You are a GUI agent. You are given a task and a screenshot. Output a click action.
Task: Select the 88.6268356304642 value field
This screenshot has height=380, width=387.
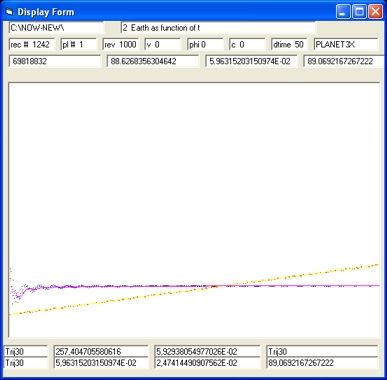pyautogui.click(x=153, y=61)
